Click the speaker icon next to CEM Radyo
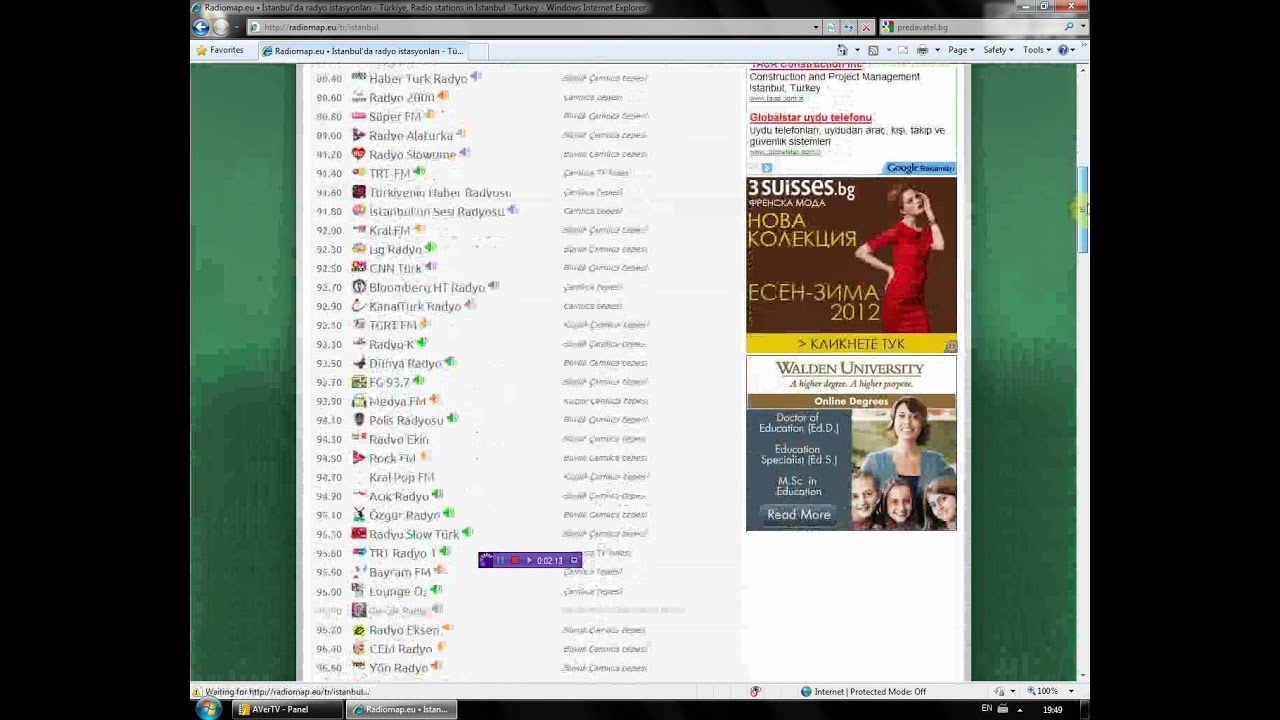The height and width of the screenshot is (720, 1280). pyautogui.click(x=440, y=648)
